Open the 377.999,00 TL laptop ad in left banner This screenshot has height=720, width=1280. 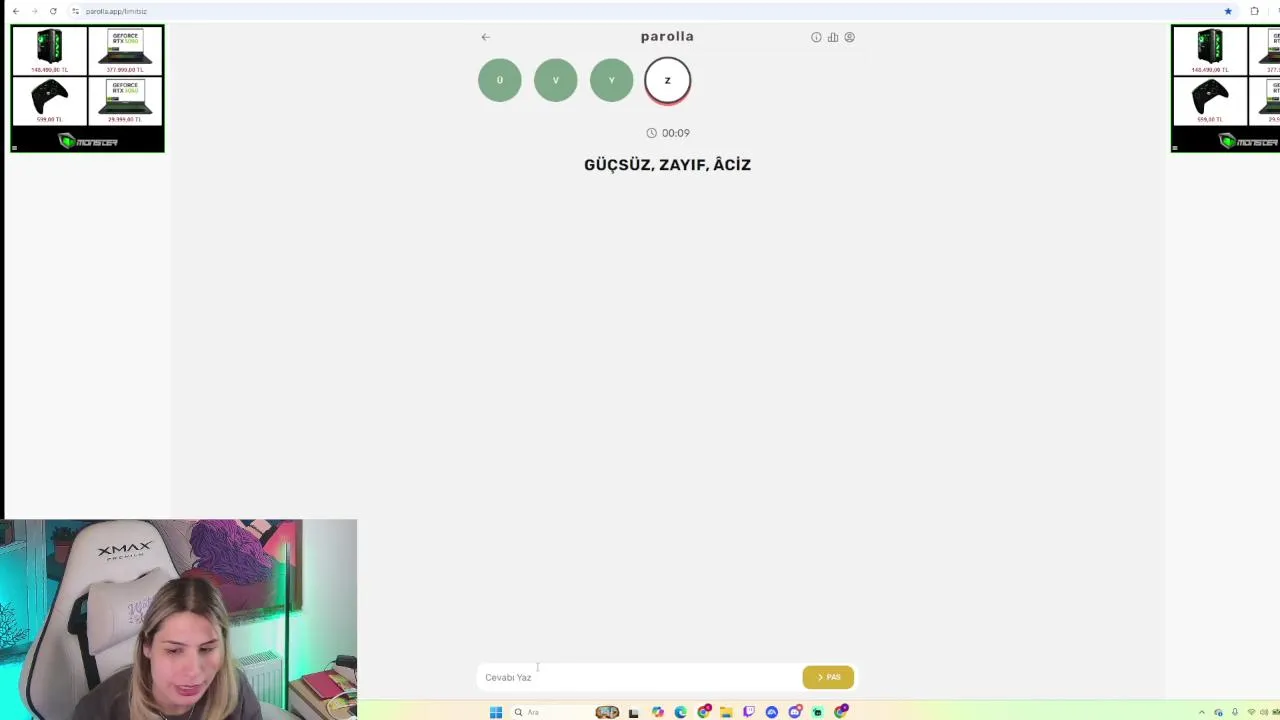(125, 51)
